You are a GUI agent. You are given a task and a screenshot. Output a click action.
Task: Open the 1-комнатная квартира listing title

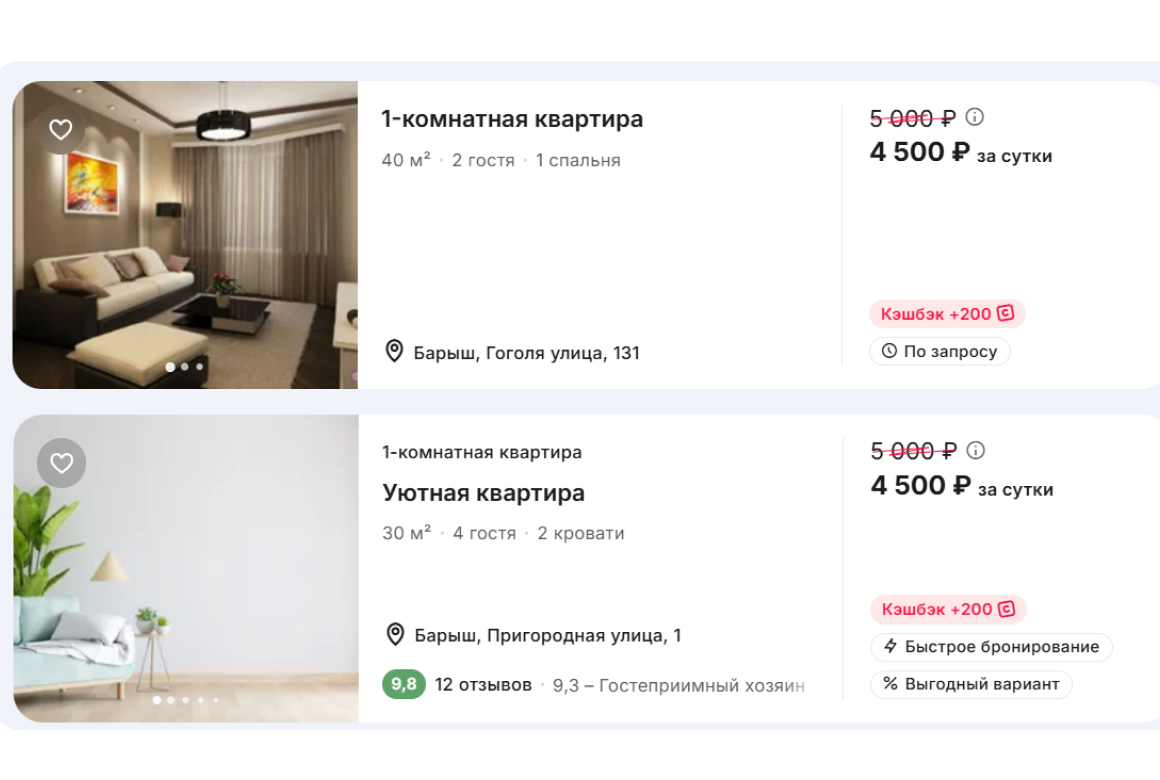[512, 119]
